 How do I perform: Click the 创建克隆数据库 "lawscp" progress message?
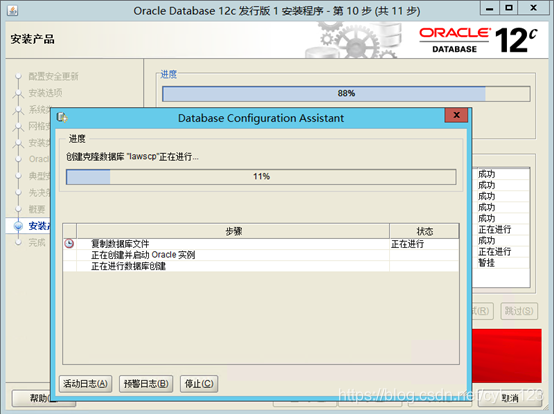pyautogui.click(x=132, y=156)
